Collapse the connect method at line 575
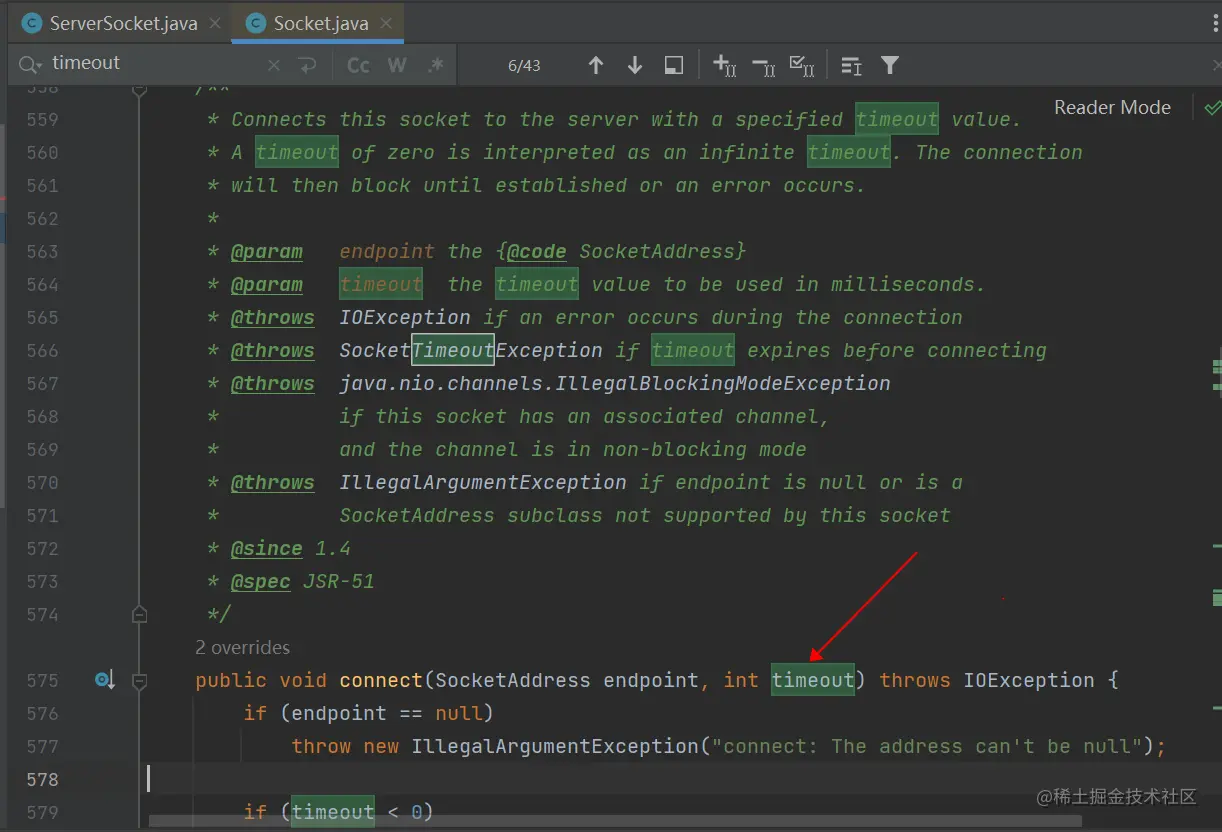 [x=140, y=681]
